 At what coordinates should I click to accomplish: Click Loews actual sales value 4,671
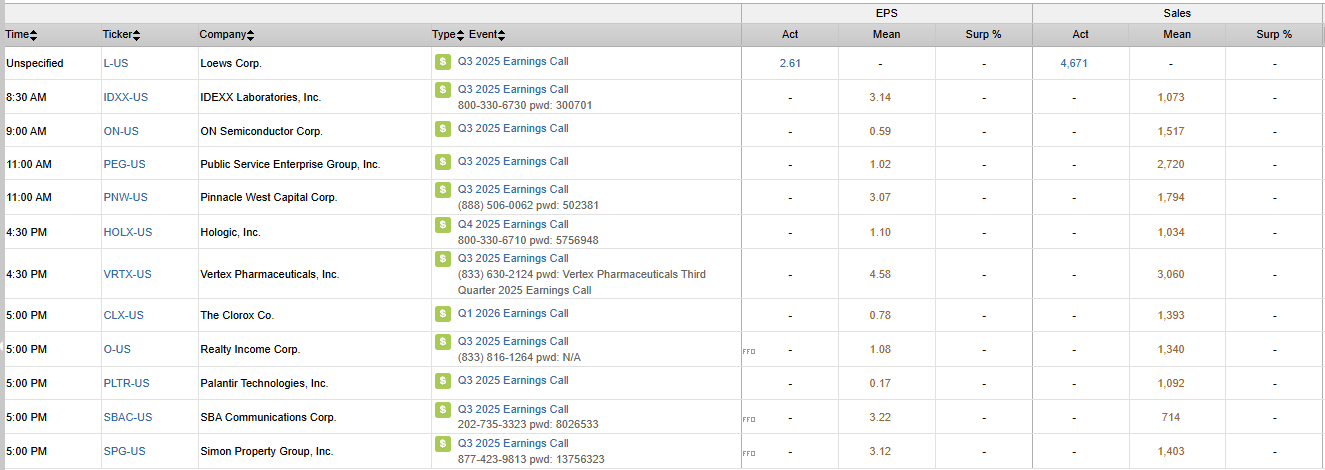pyautogui.click(x=1074, y=63)
